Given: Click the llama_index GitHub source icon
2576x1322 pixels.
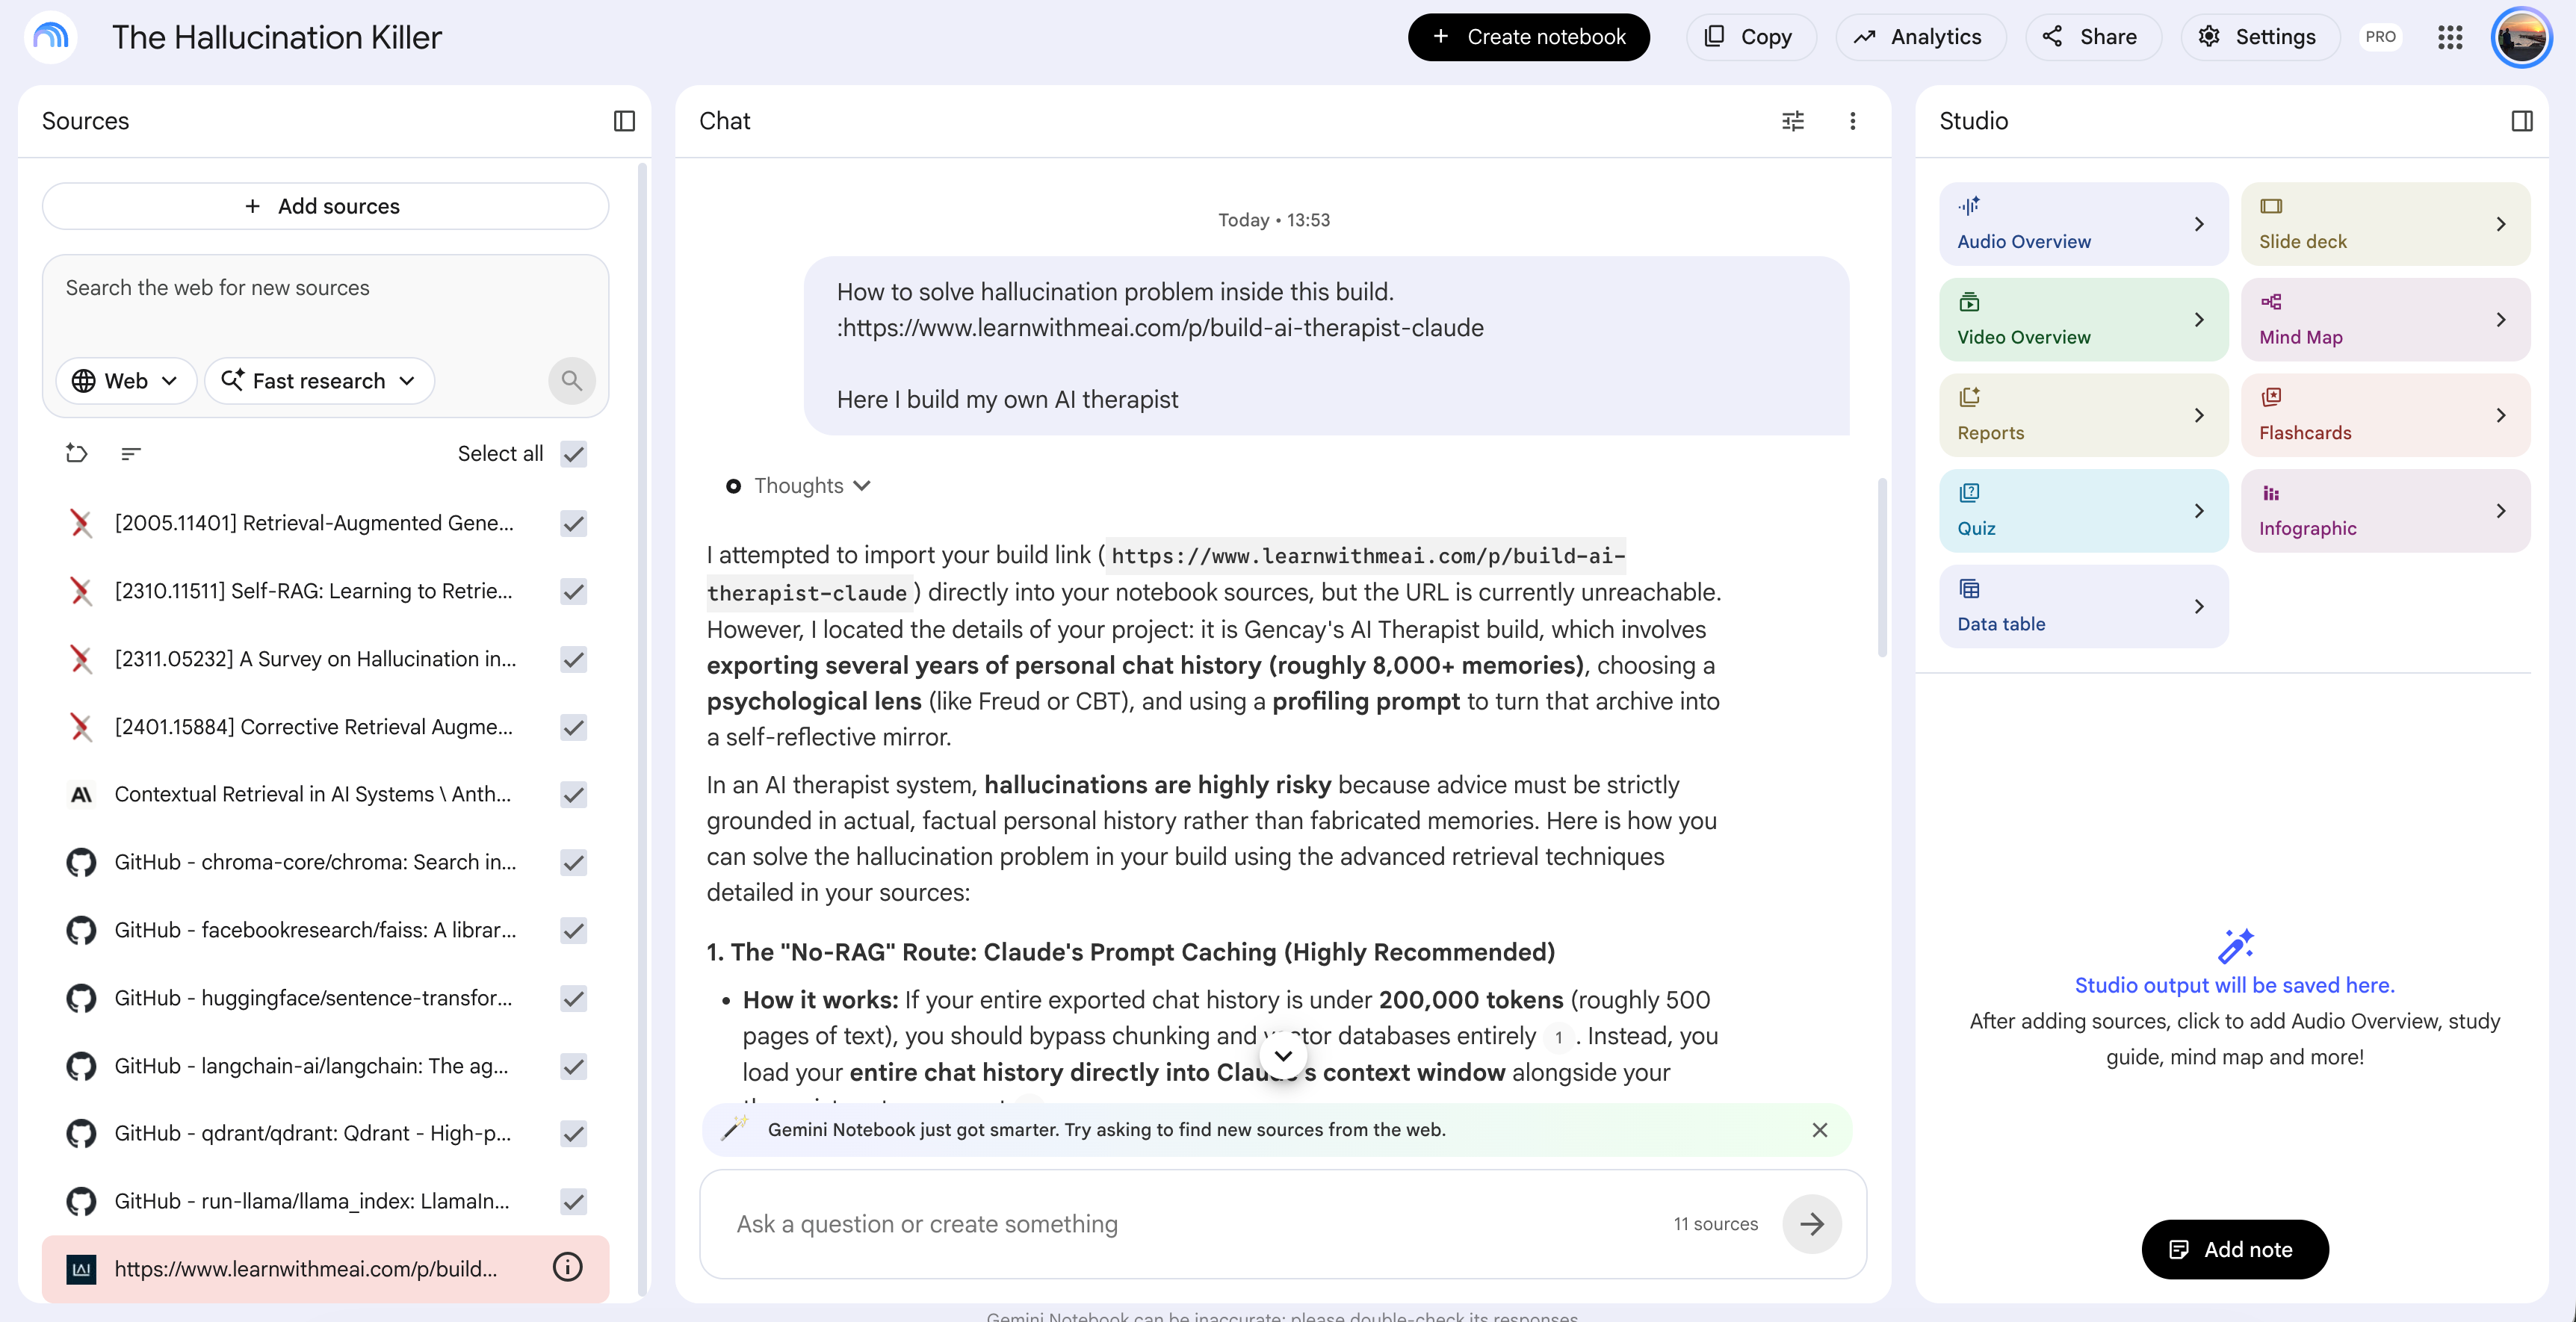Looking at the screenshot, I should pyautogui.click(x=81, y=1201).
